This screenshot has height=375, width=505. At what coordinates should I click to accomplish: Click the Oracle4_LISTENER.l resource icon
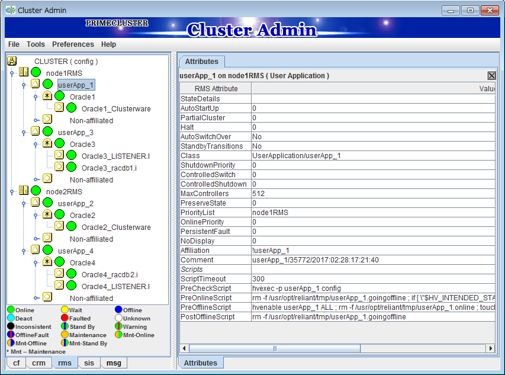[59, 285]
